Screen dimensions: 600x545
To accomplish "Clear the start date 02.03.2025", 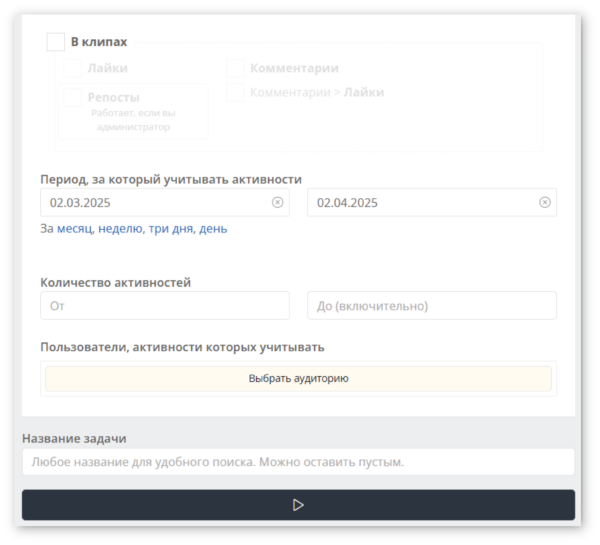I will tap(277, 202).
